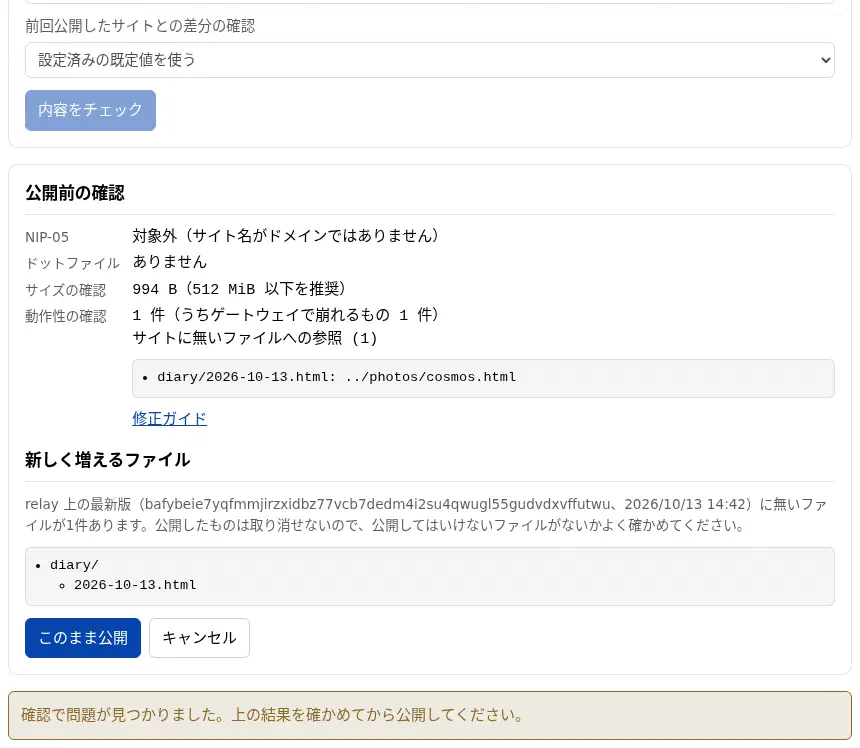Click the 994 B size value
Image resolution: width=860 pixels, height=748 pixels.
[x=239, y=289]
